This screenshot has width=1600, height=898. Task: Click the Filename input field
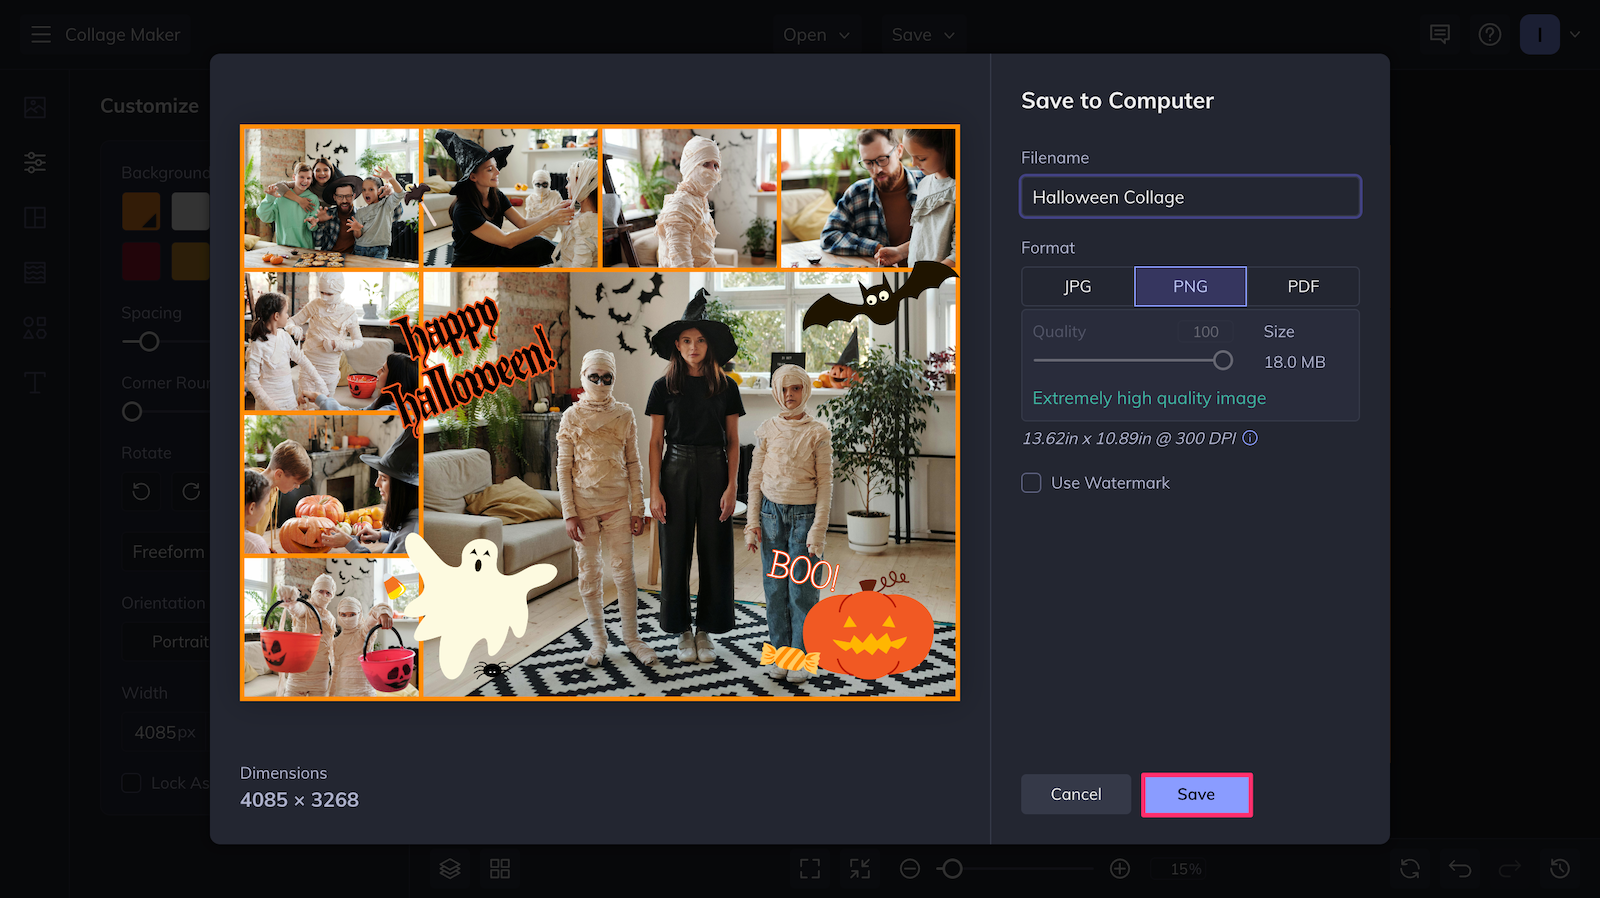[1190, 197]
